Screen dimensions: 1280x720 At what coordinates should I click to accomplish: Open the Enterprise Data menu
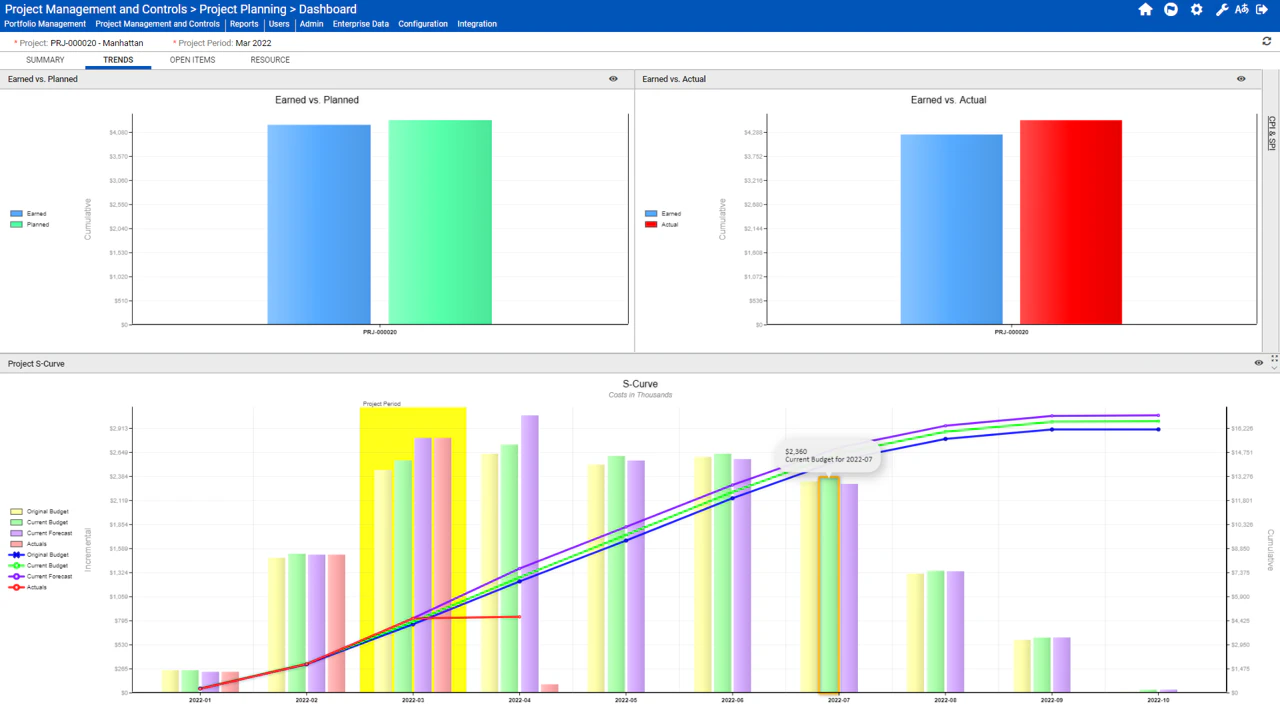coord(360,24)
